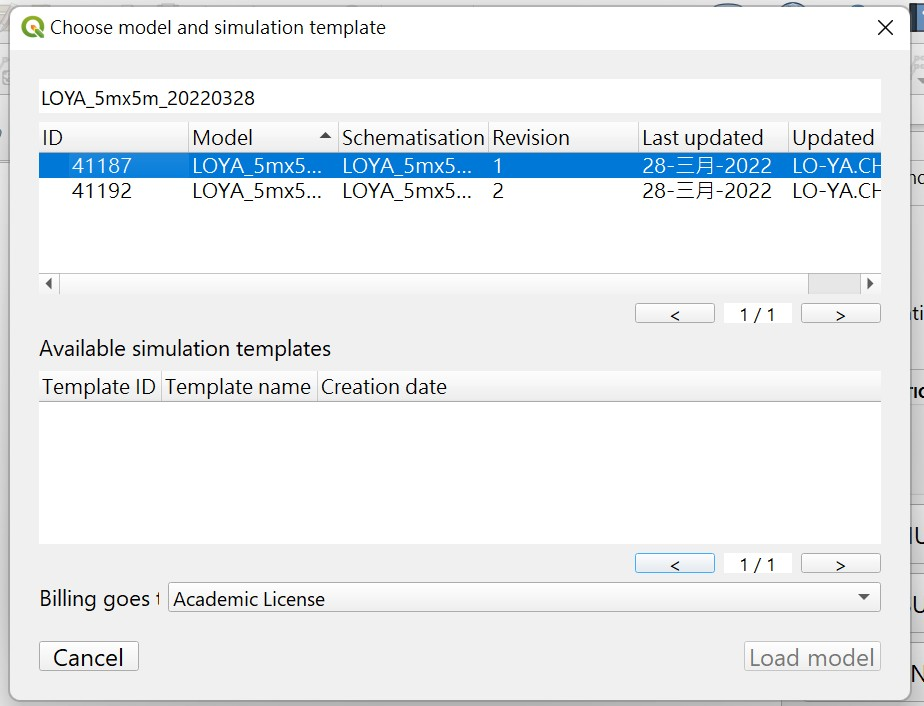Click the right arrow of the horizontal scrollbar

tap(869, 283)
